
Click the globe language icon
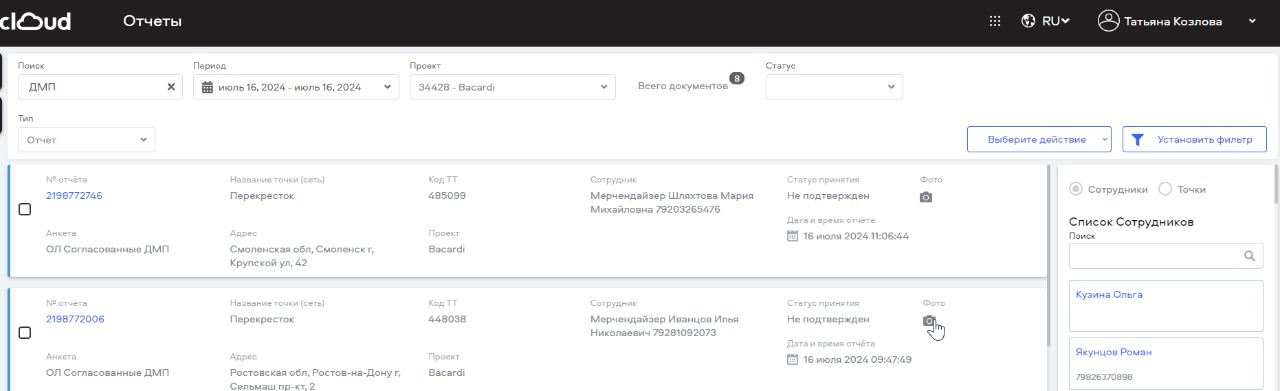coord(1028,21)
